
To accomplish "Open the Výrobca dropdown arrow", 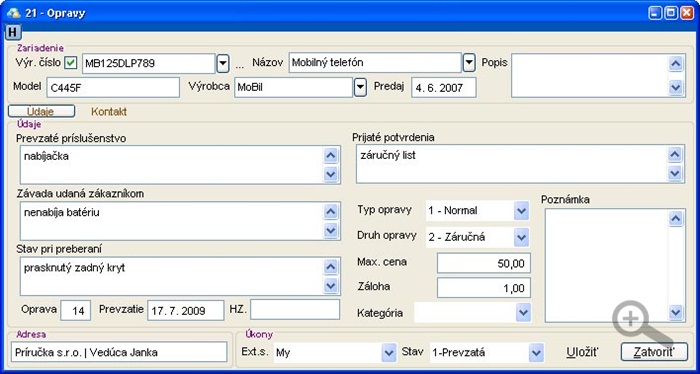I will click(360, 87).
